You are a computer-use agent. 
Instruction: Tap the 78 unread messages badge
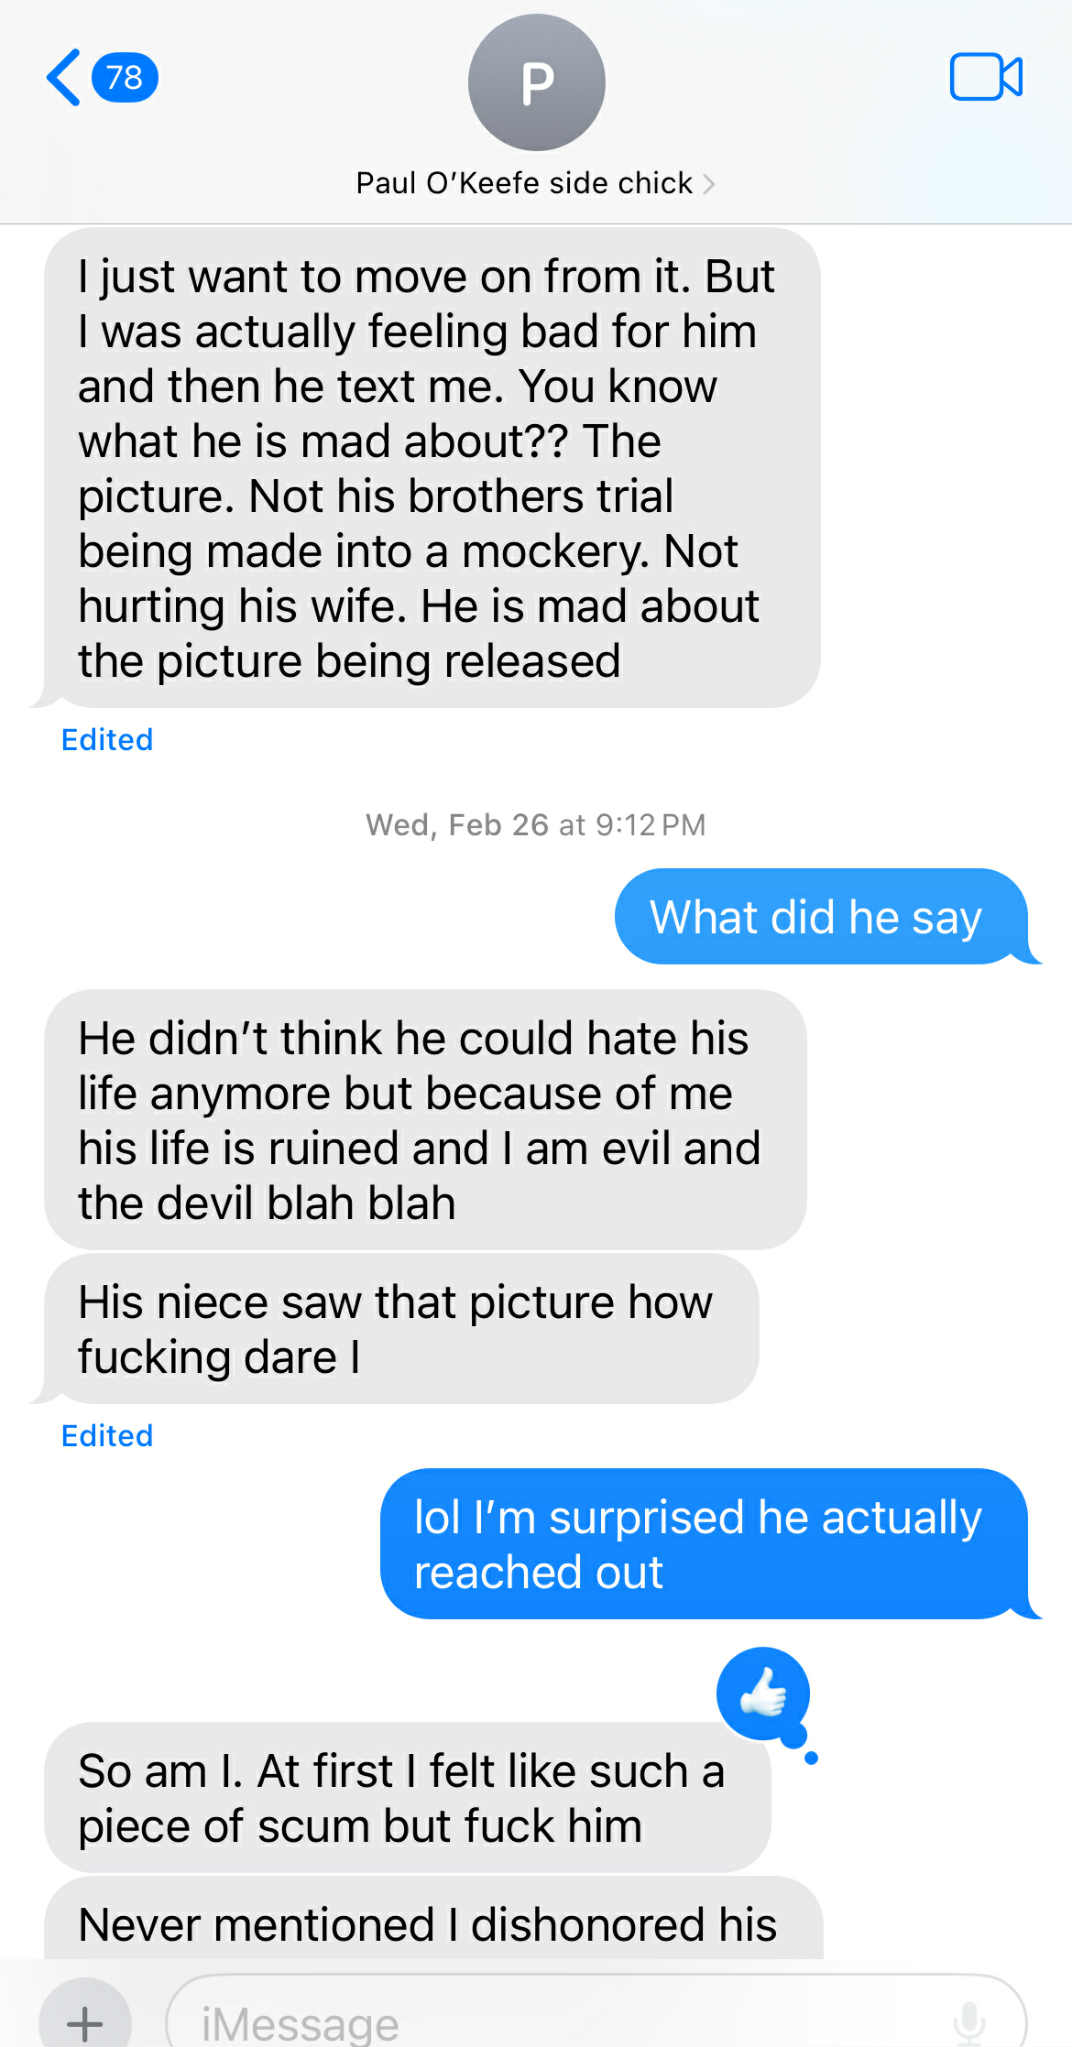coord(125,78)
